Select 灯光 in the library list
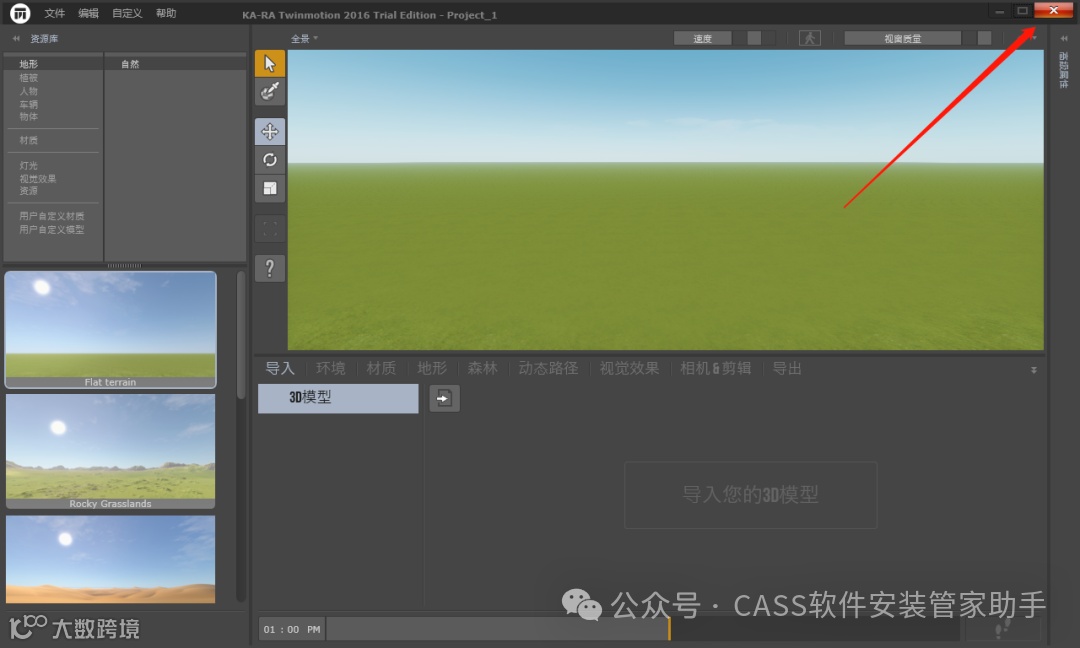 [x=29, y=166]
